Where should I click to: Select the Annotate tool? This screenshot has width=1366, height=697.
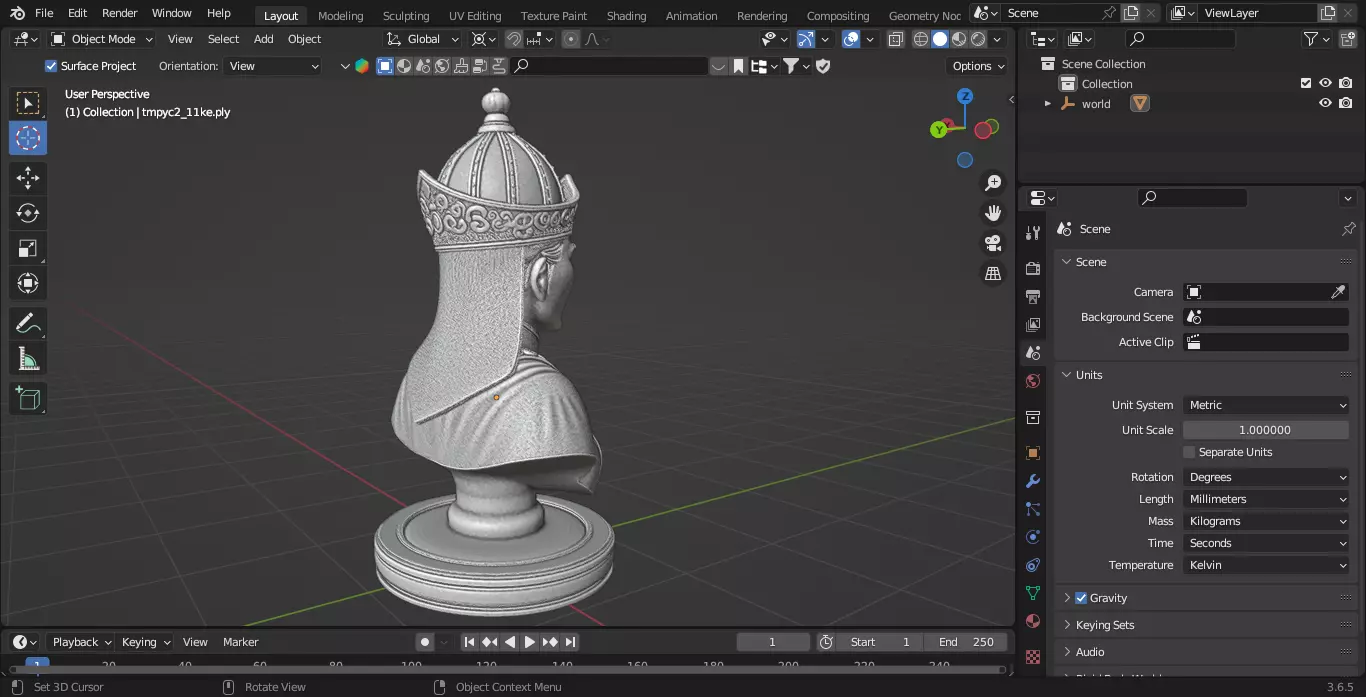pyautogui.click(x=28, y=323)
